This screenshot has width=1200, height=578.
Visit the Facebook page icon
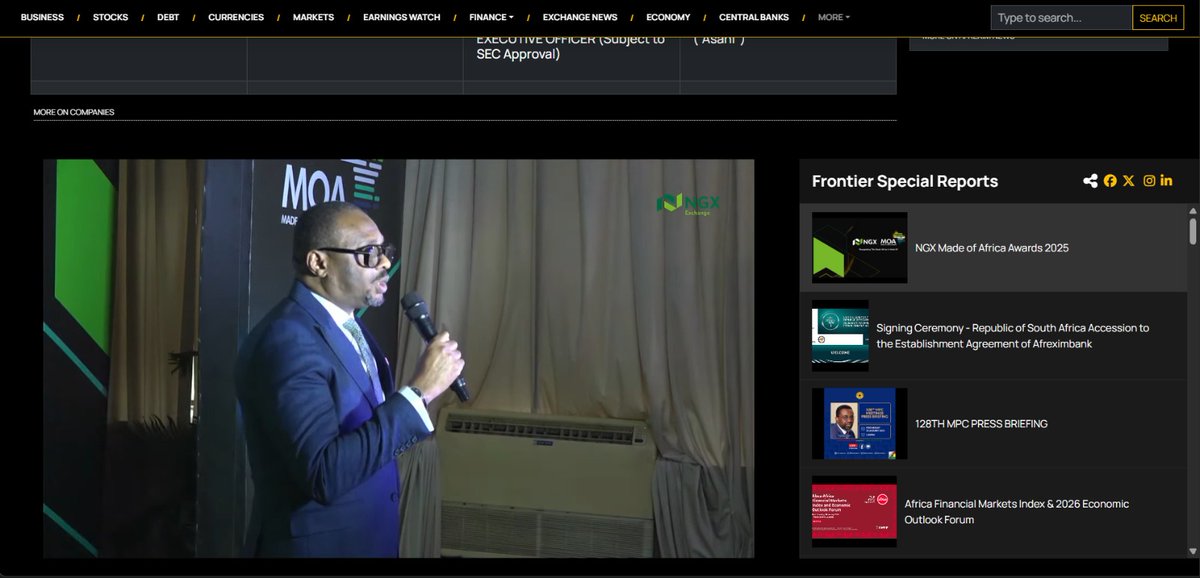tap(1110, 181)
